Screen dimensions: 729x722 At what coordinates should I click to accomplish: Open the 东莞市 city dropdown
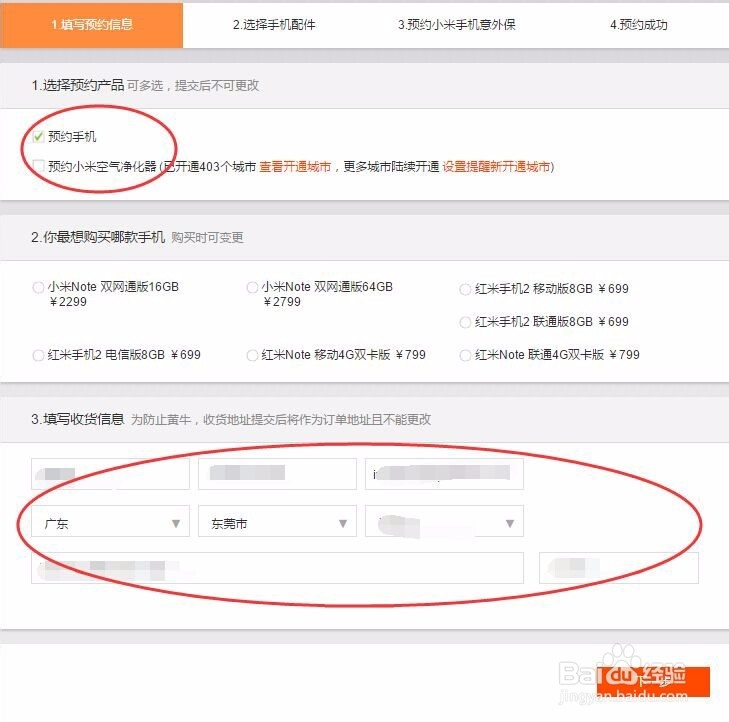[277, 521]
